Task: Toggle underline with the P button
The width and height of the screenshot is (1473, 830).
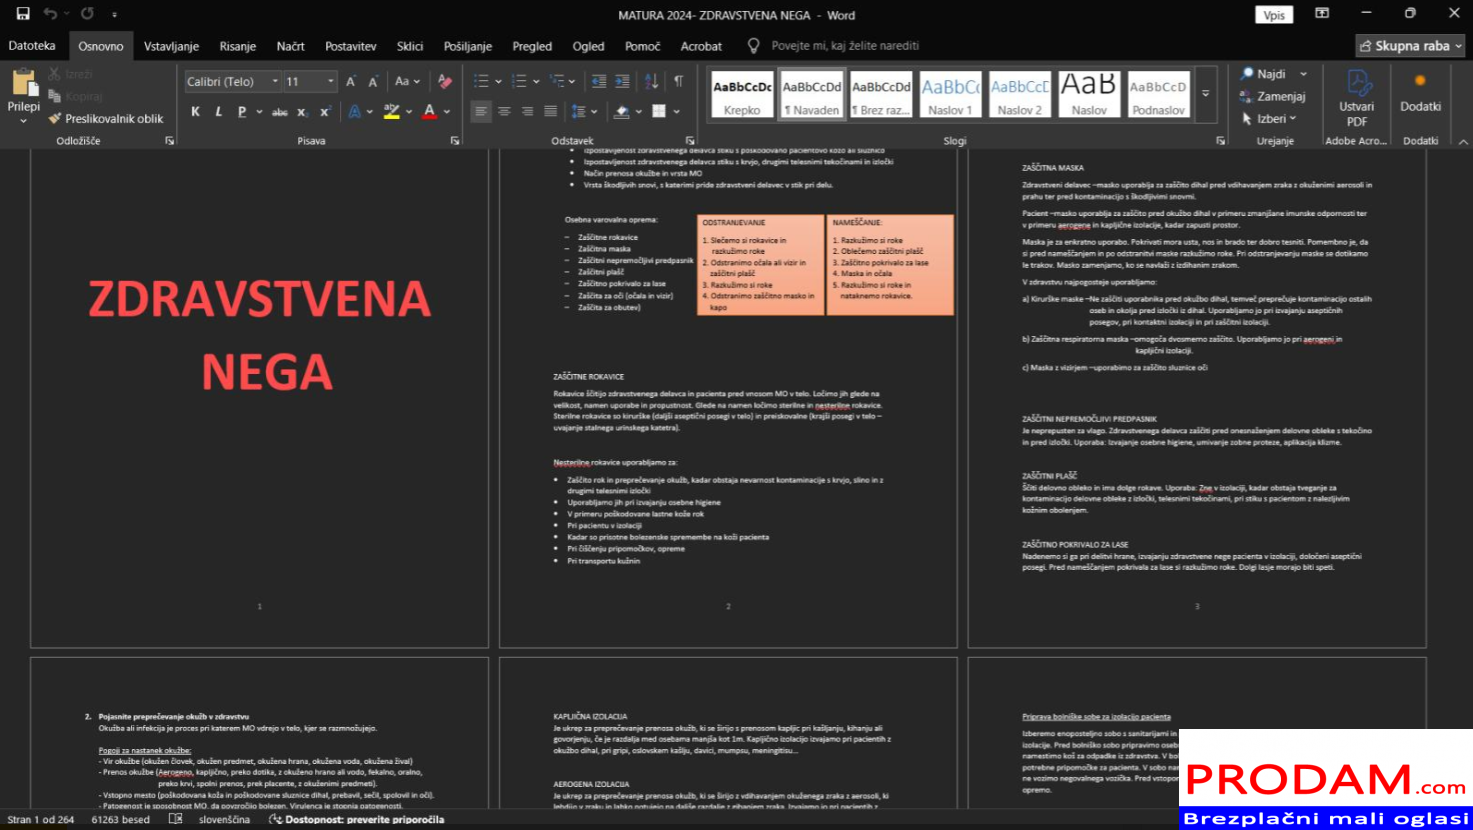Action: (x=242, y=112)
